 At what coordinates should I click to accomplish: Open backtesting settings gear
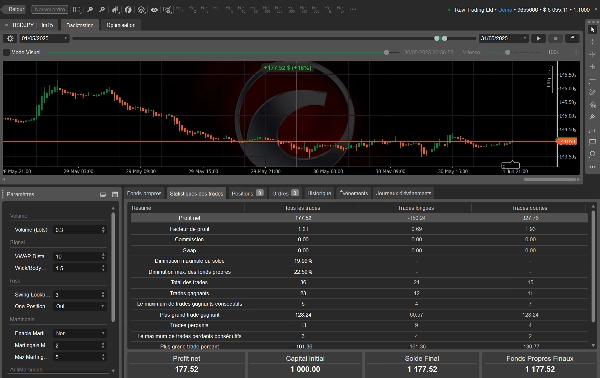pyautogui.click(x=10, y=38)
